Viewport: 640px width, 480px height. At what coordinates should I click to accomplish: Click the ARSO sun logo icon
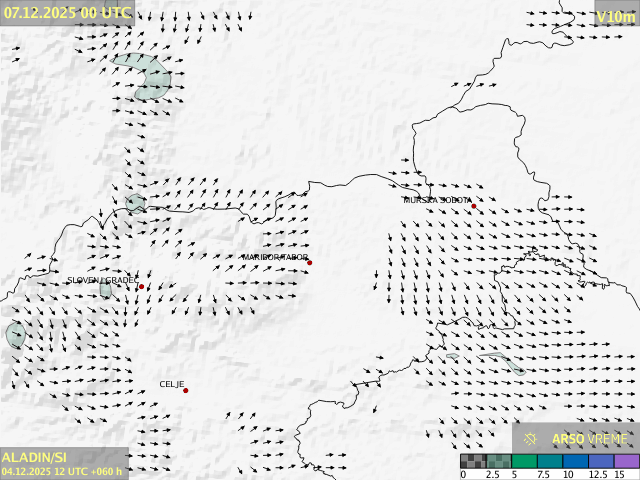tap(531, 439)
